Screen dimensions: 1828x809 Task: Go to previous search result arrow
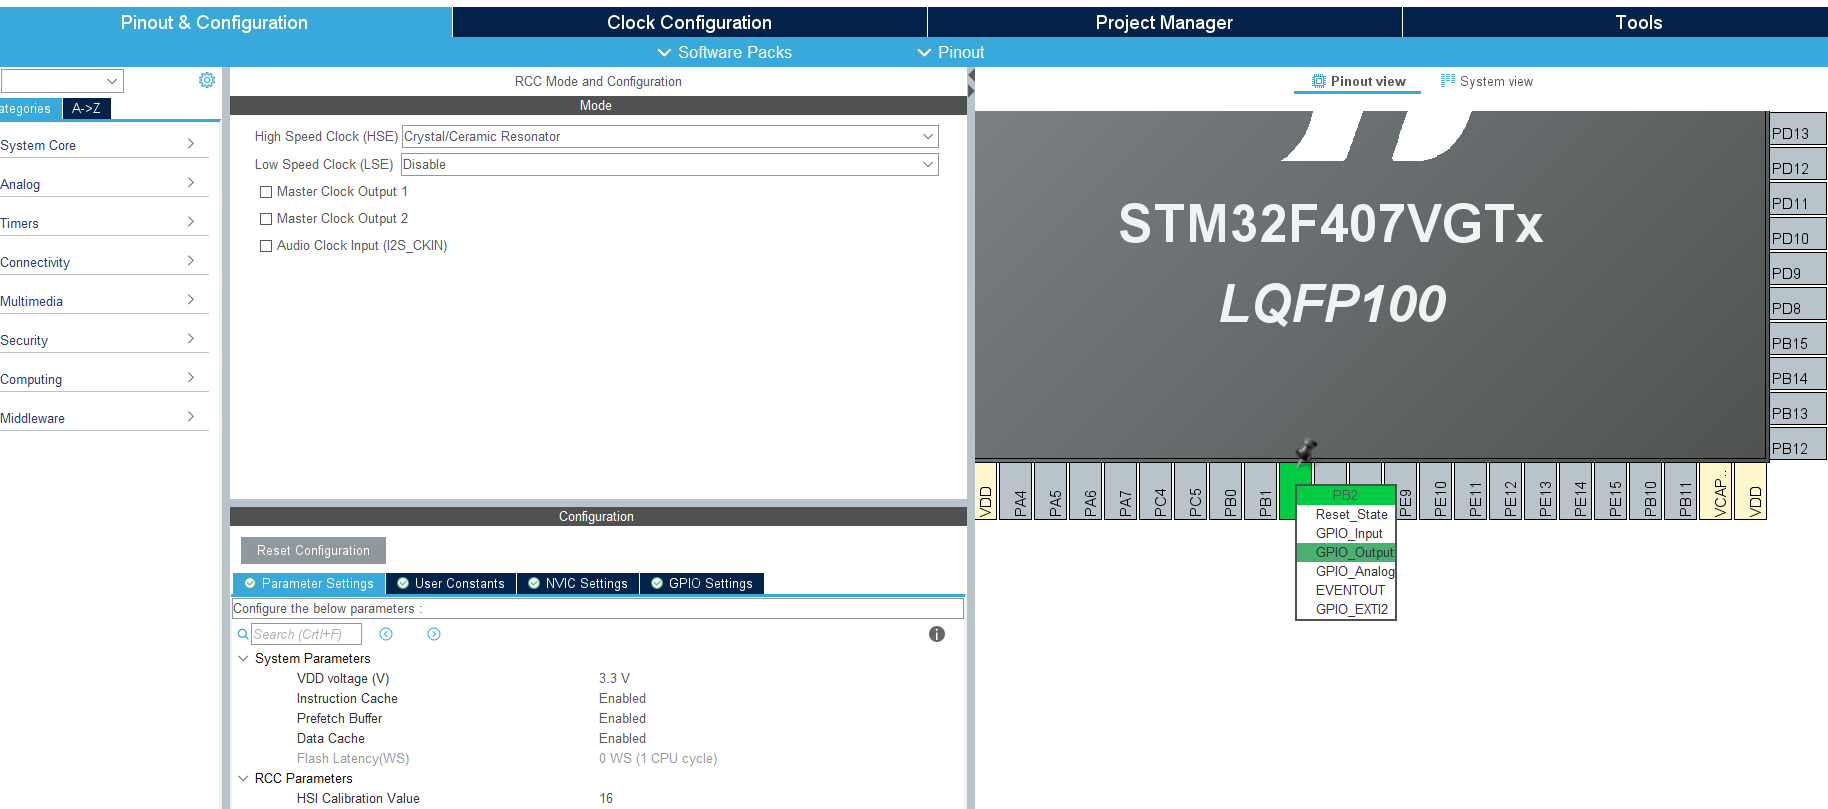pyautogui.click(x=386, y=634)
